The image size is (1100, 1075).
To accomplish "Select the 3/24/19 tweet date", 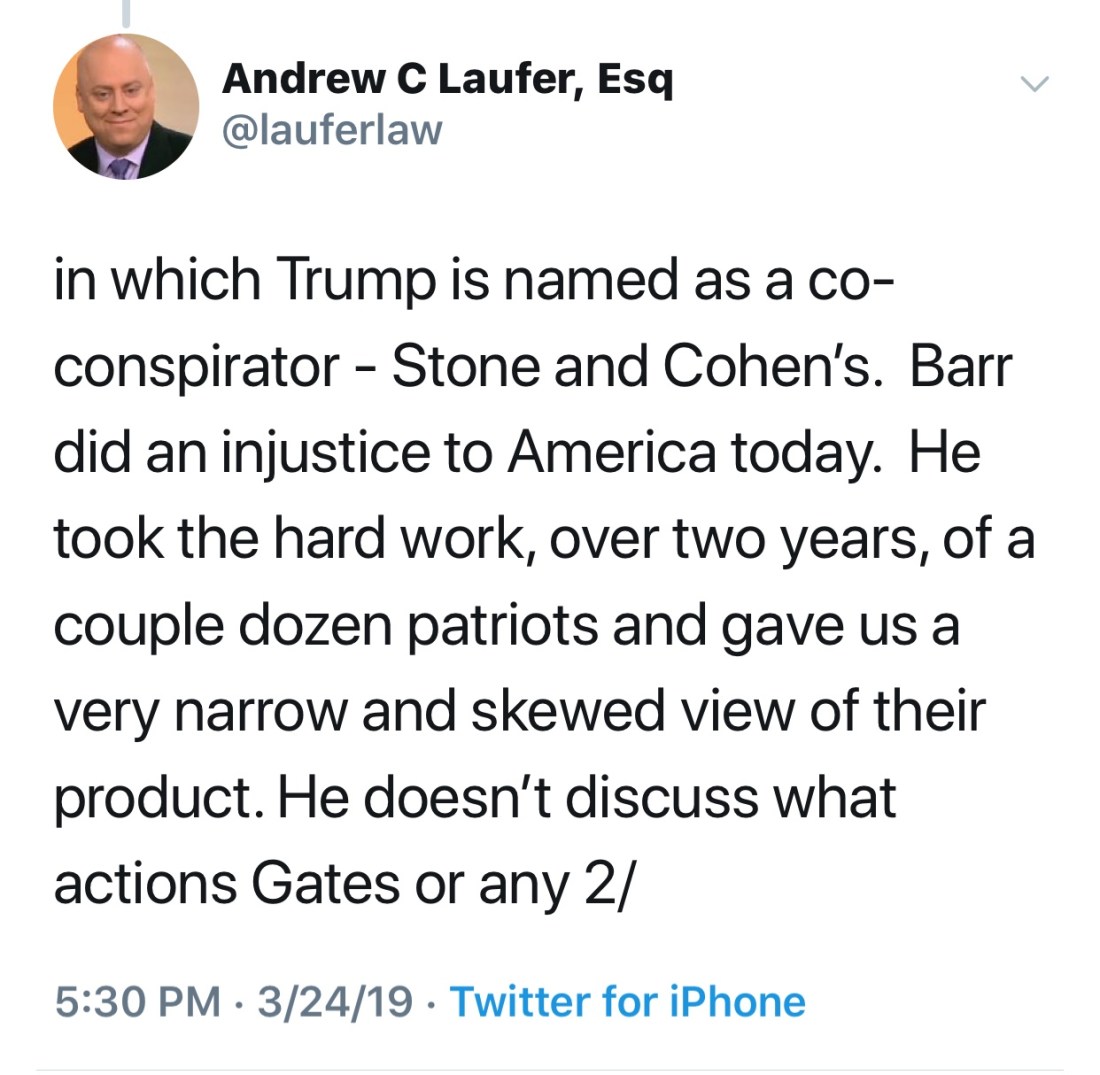I will tap(333, 1001).
